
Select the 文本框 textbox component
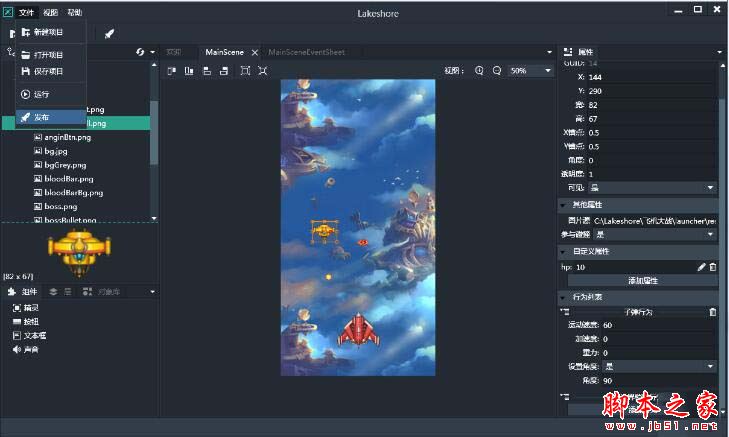point(29,336)
